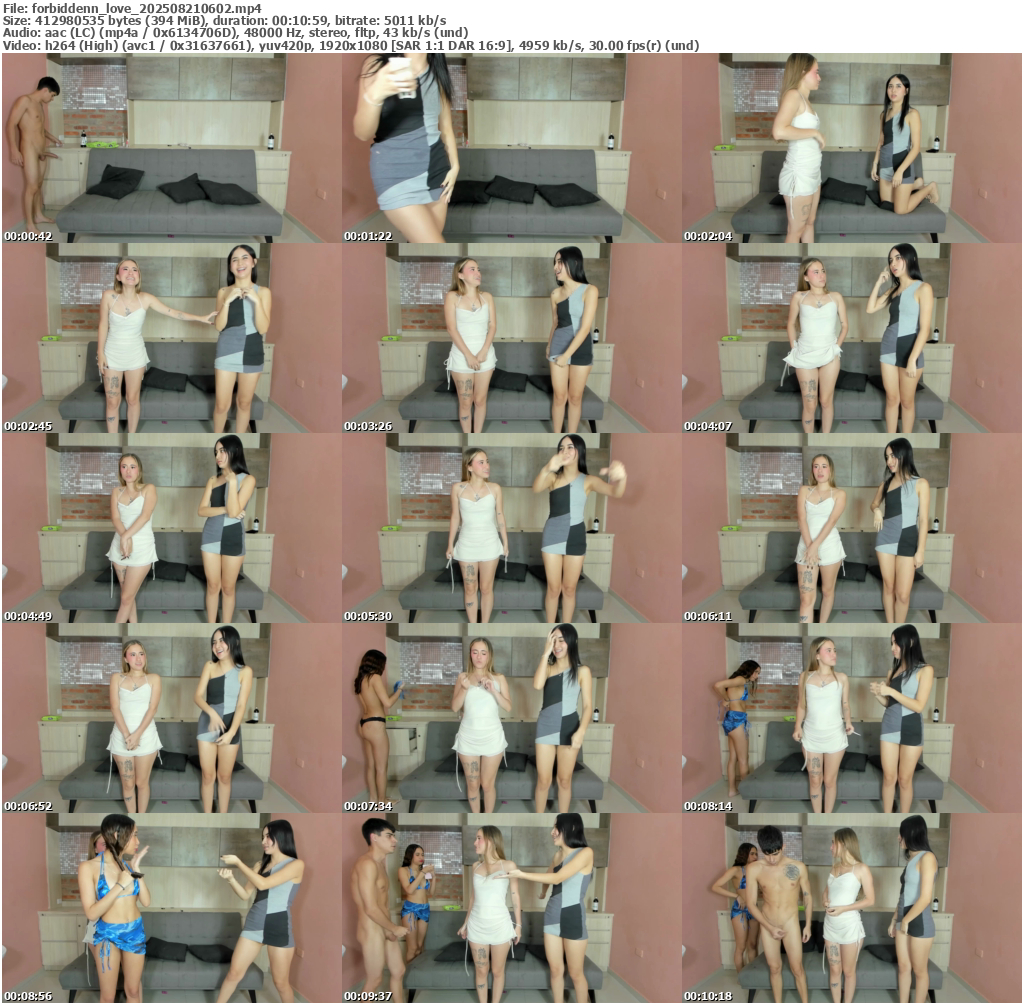Viewport: 1024px width, 1003px height.
Task: Click the frame timestamped 00:07:34
Action: coord(511,718)
